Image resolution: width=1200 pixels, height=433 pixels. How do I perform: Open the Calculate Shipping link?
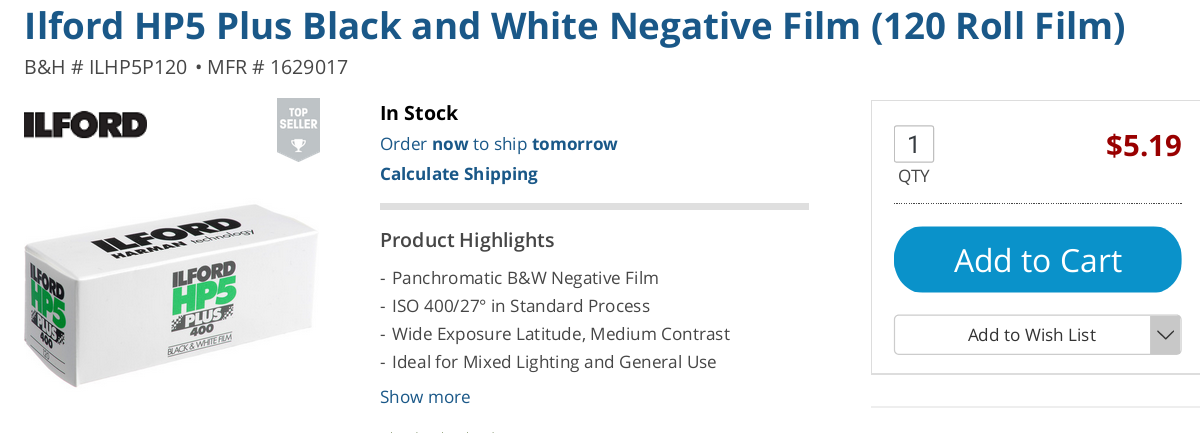pyautogui.click(x=458, y=174)
